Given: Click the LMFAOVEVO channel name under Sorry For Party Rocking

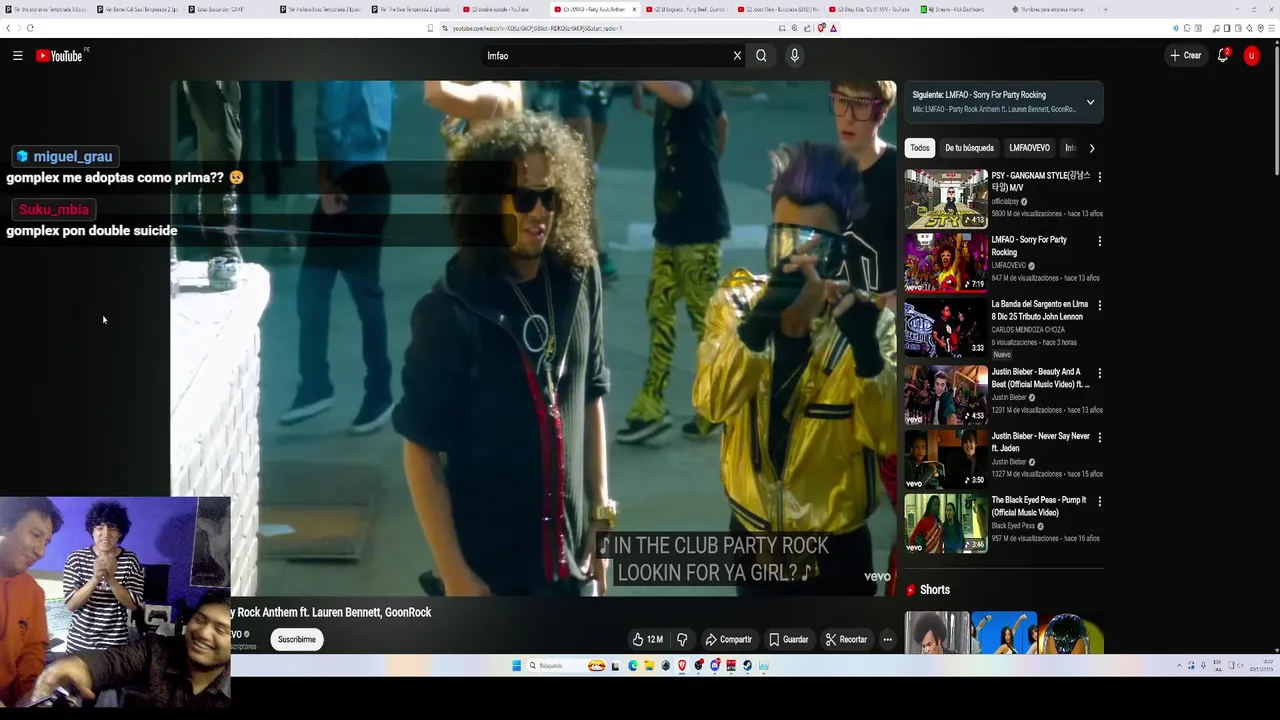Looking at the screenshot, I should 1009,266.
